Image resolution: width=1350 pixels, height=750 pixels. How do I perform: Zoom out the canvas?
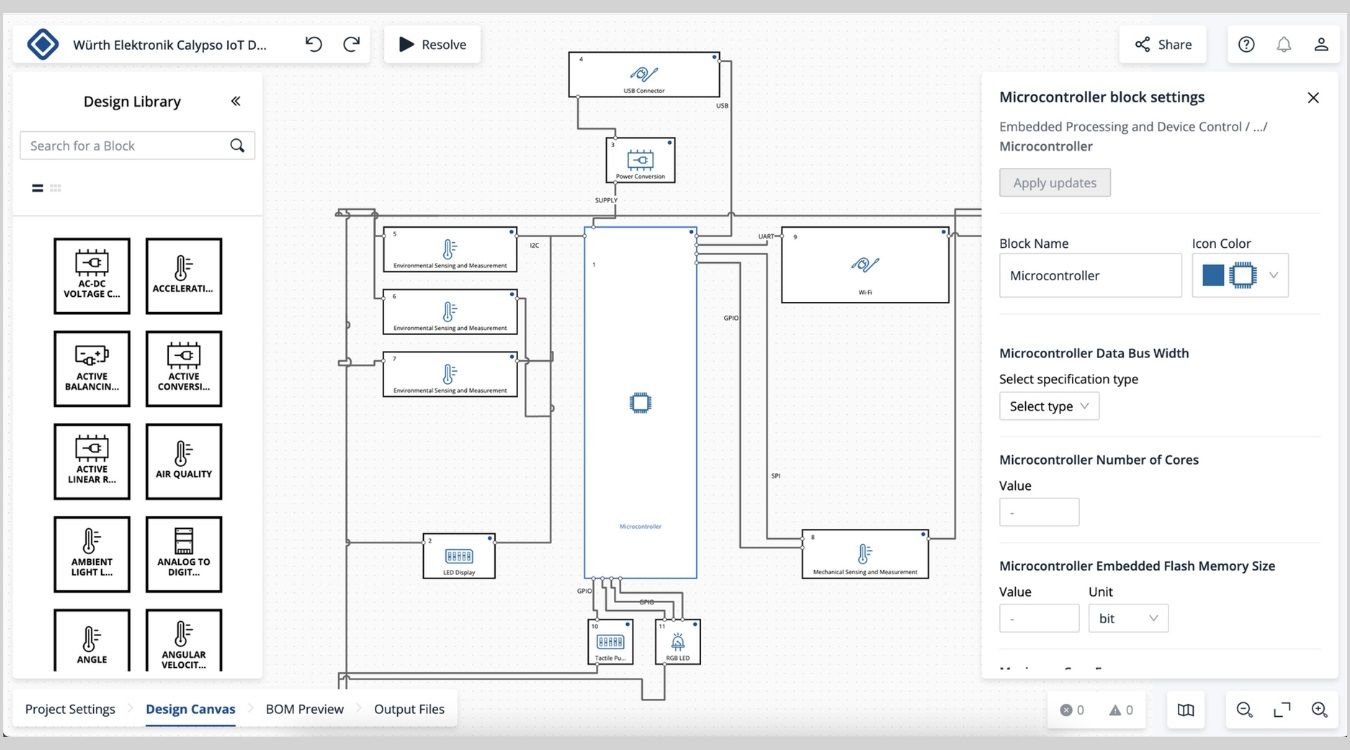[1244, 710]
